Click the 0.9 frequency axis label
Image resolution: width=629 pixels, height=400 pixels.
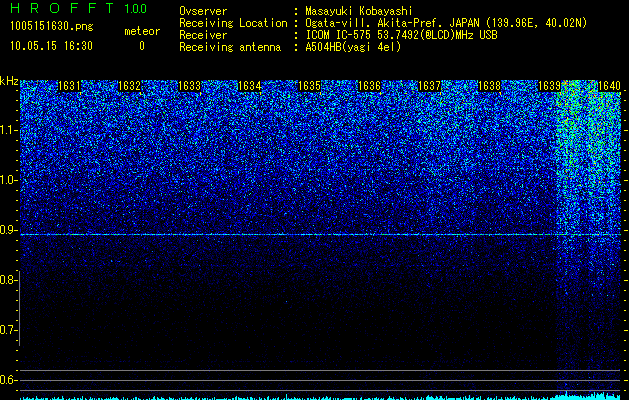click(x=9, y=230)
